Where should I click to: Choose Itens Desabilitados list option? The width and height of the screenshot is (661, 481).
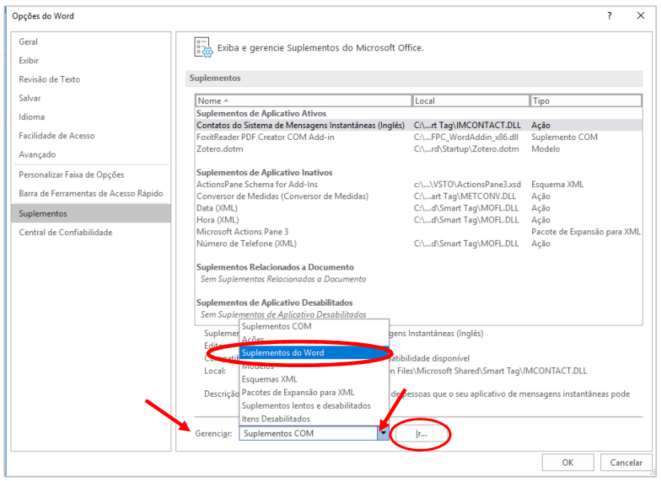point(314,419)
